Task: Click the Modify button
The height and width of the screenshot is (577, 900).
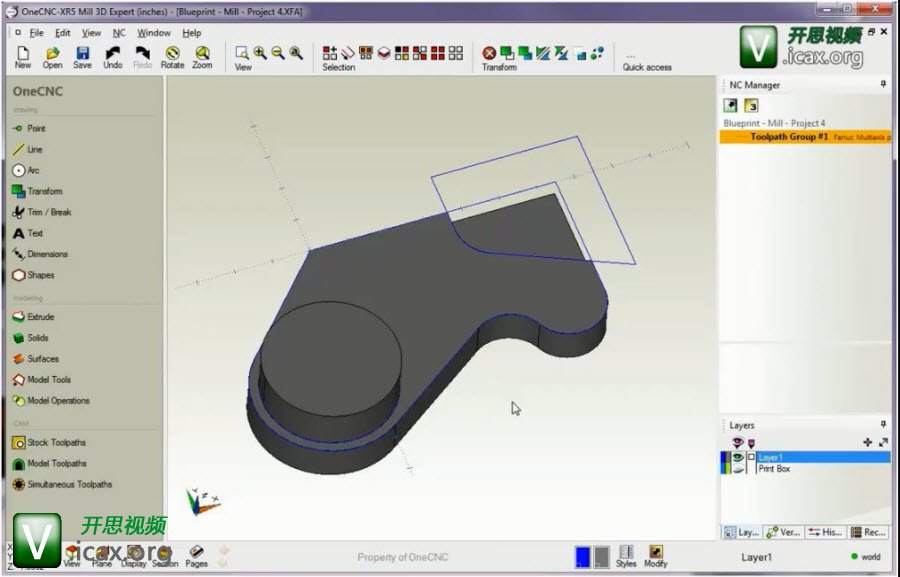Action: pyautogui.click(x=656, y=556)
